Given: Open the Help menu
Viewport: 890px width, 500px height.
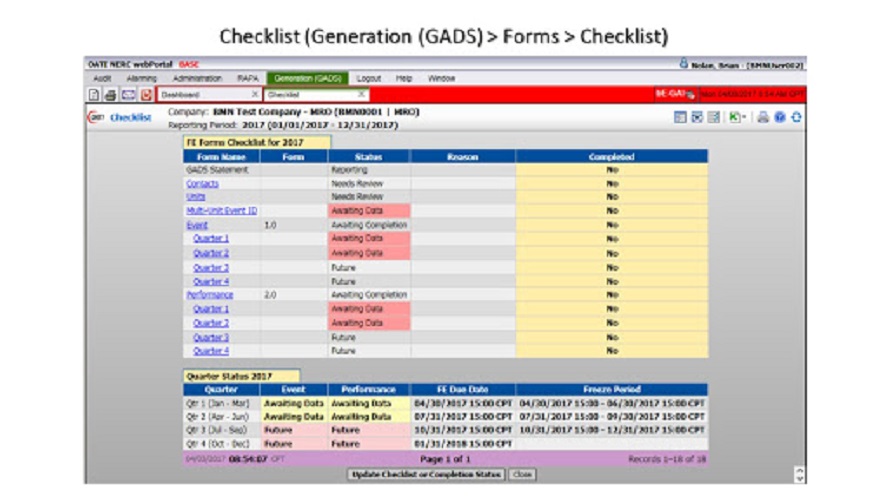Looking at the screenshot, I should (404, 78).
